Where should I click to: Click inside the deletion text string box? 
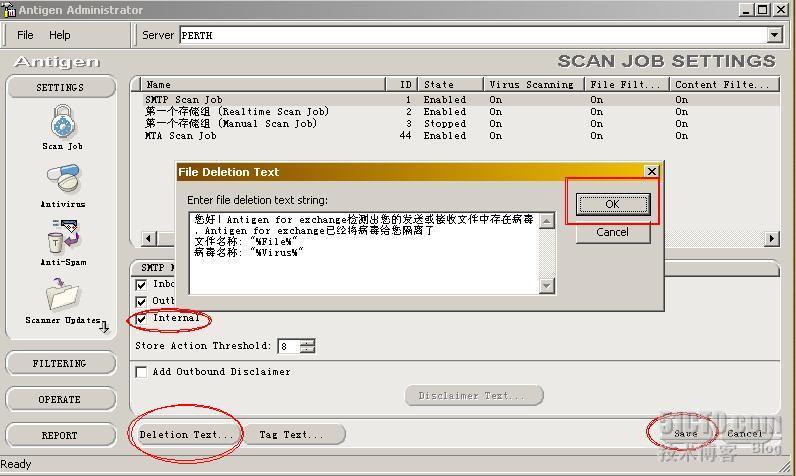coord(363,253)
